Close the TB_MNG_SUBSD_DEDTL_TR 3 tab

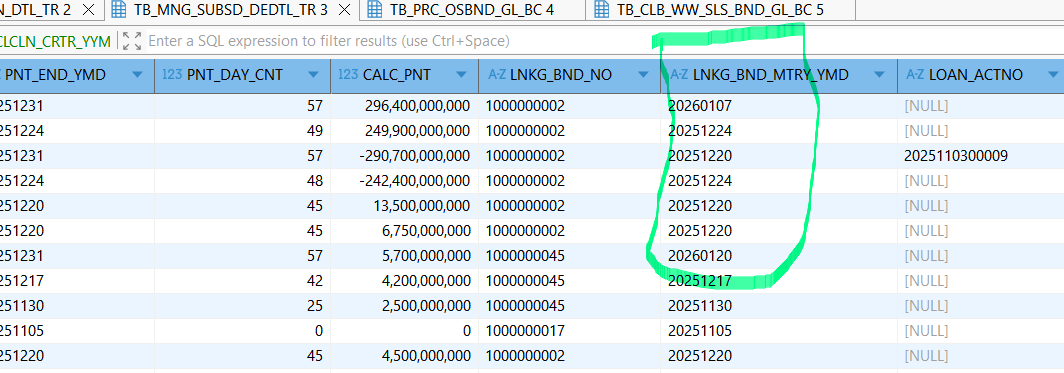(344, 9)
